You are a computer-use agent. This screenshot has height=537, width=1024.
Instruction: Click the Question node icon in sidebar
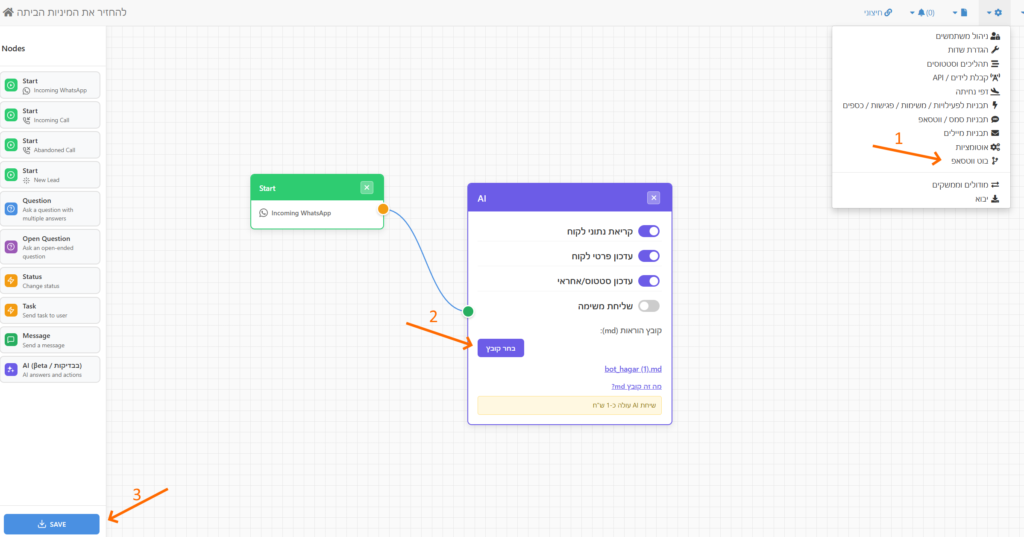[11, 209]
